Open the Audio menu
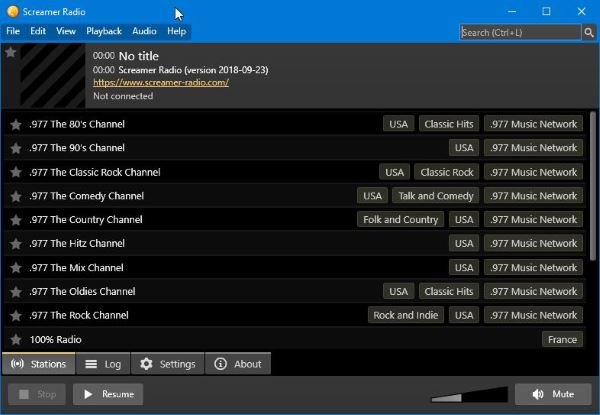The width and height of the screenshot is (600, 415). (144, 31)
